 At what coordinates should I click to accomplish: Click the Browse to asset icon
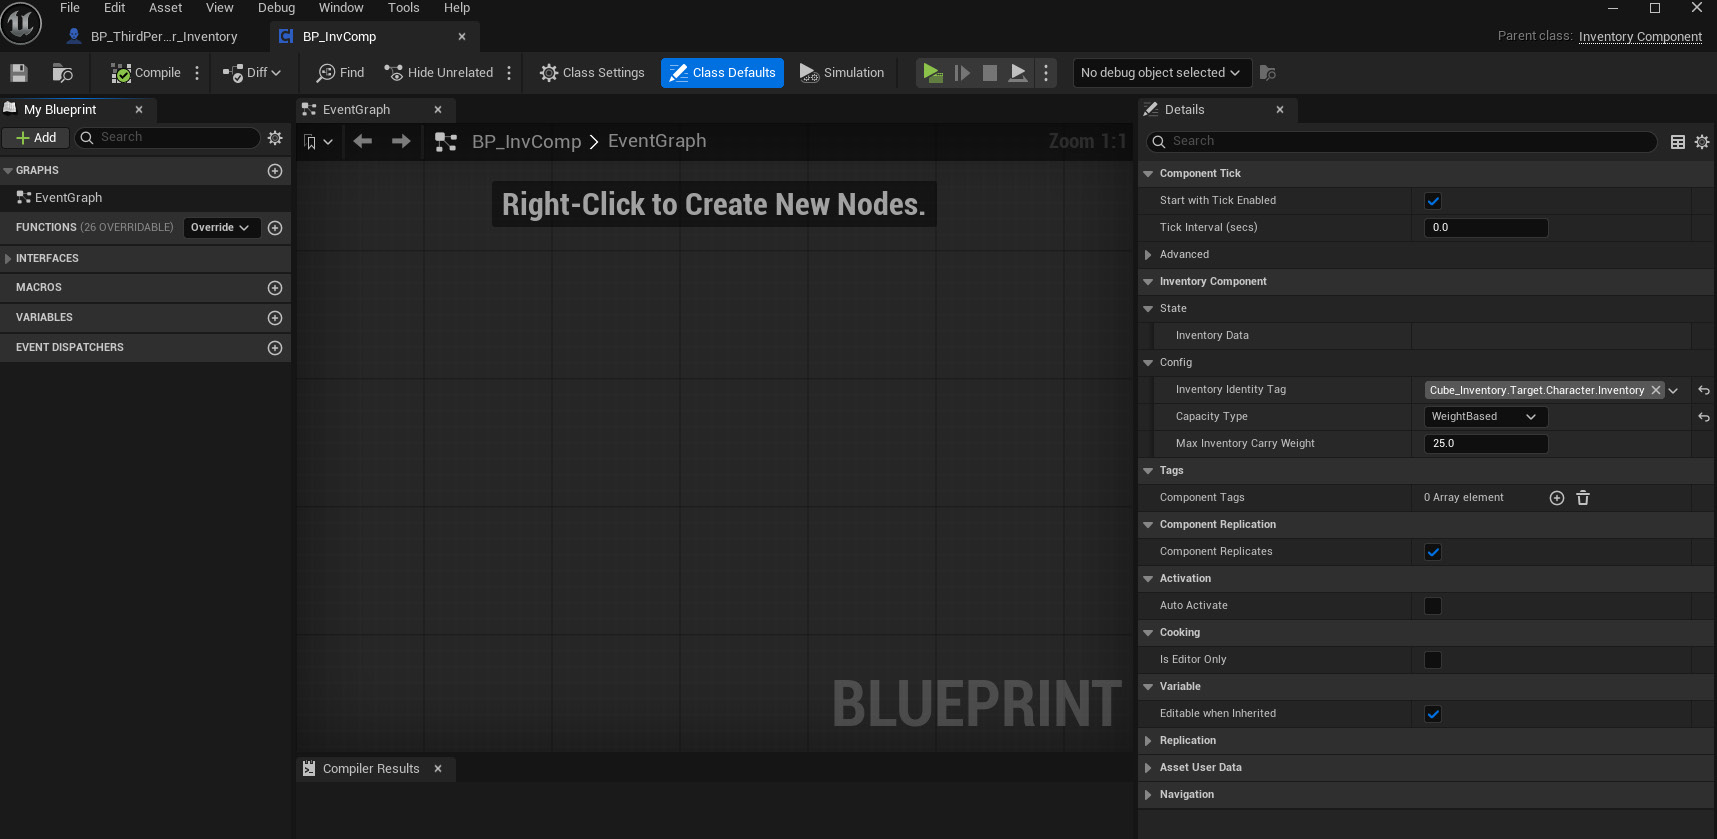tap(62, 73)
